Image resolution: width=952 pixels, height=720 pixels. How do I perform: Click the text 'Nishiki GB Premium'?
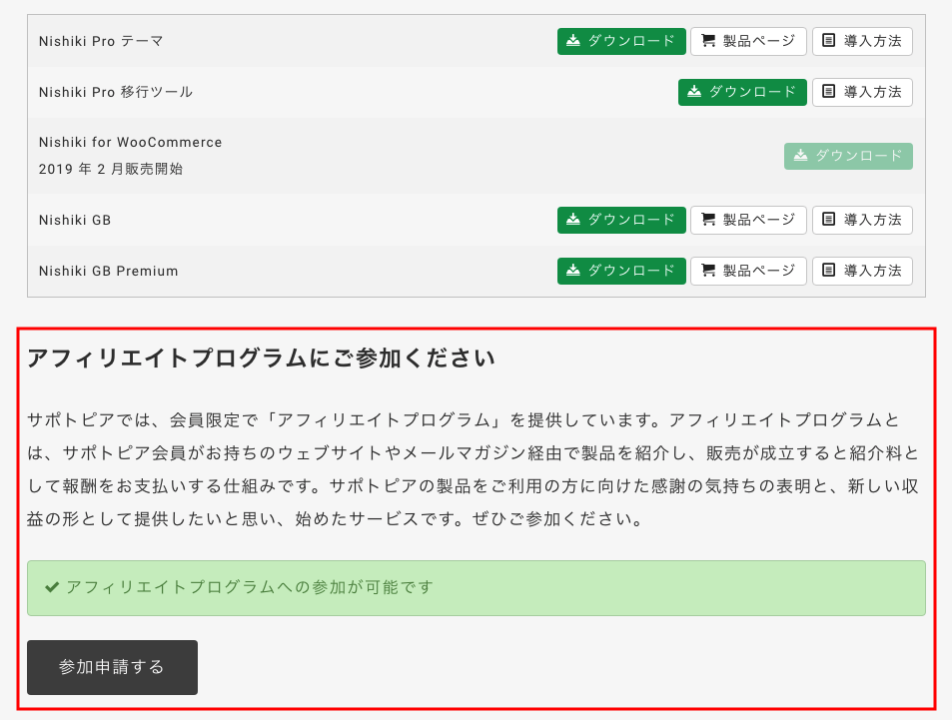pos(108,271)
